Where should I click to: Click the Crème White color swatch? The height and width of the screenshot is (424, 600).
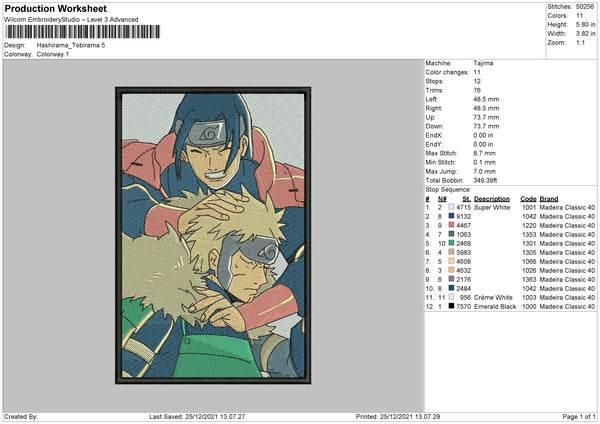(x=451, y=297)
